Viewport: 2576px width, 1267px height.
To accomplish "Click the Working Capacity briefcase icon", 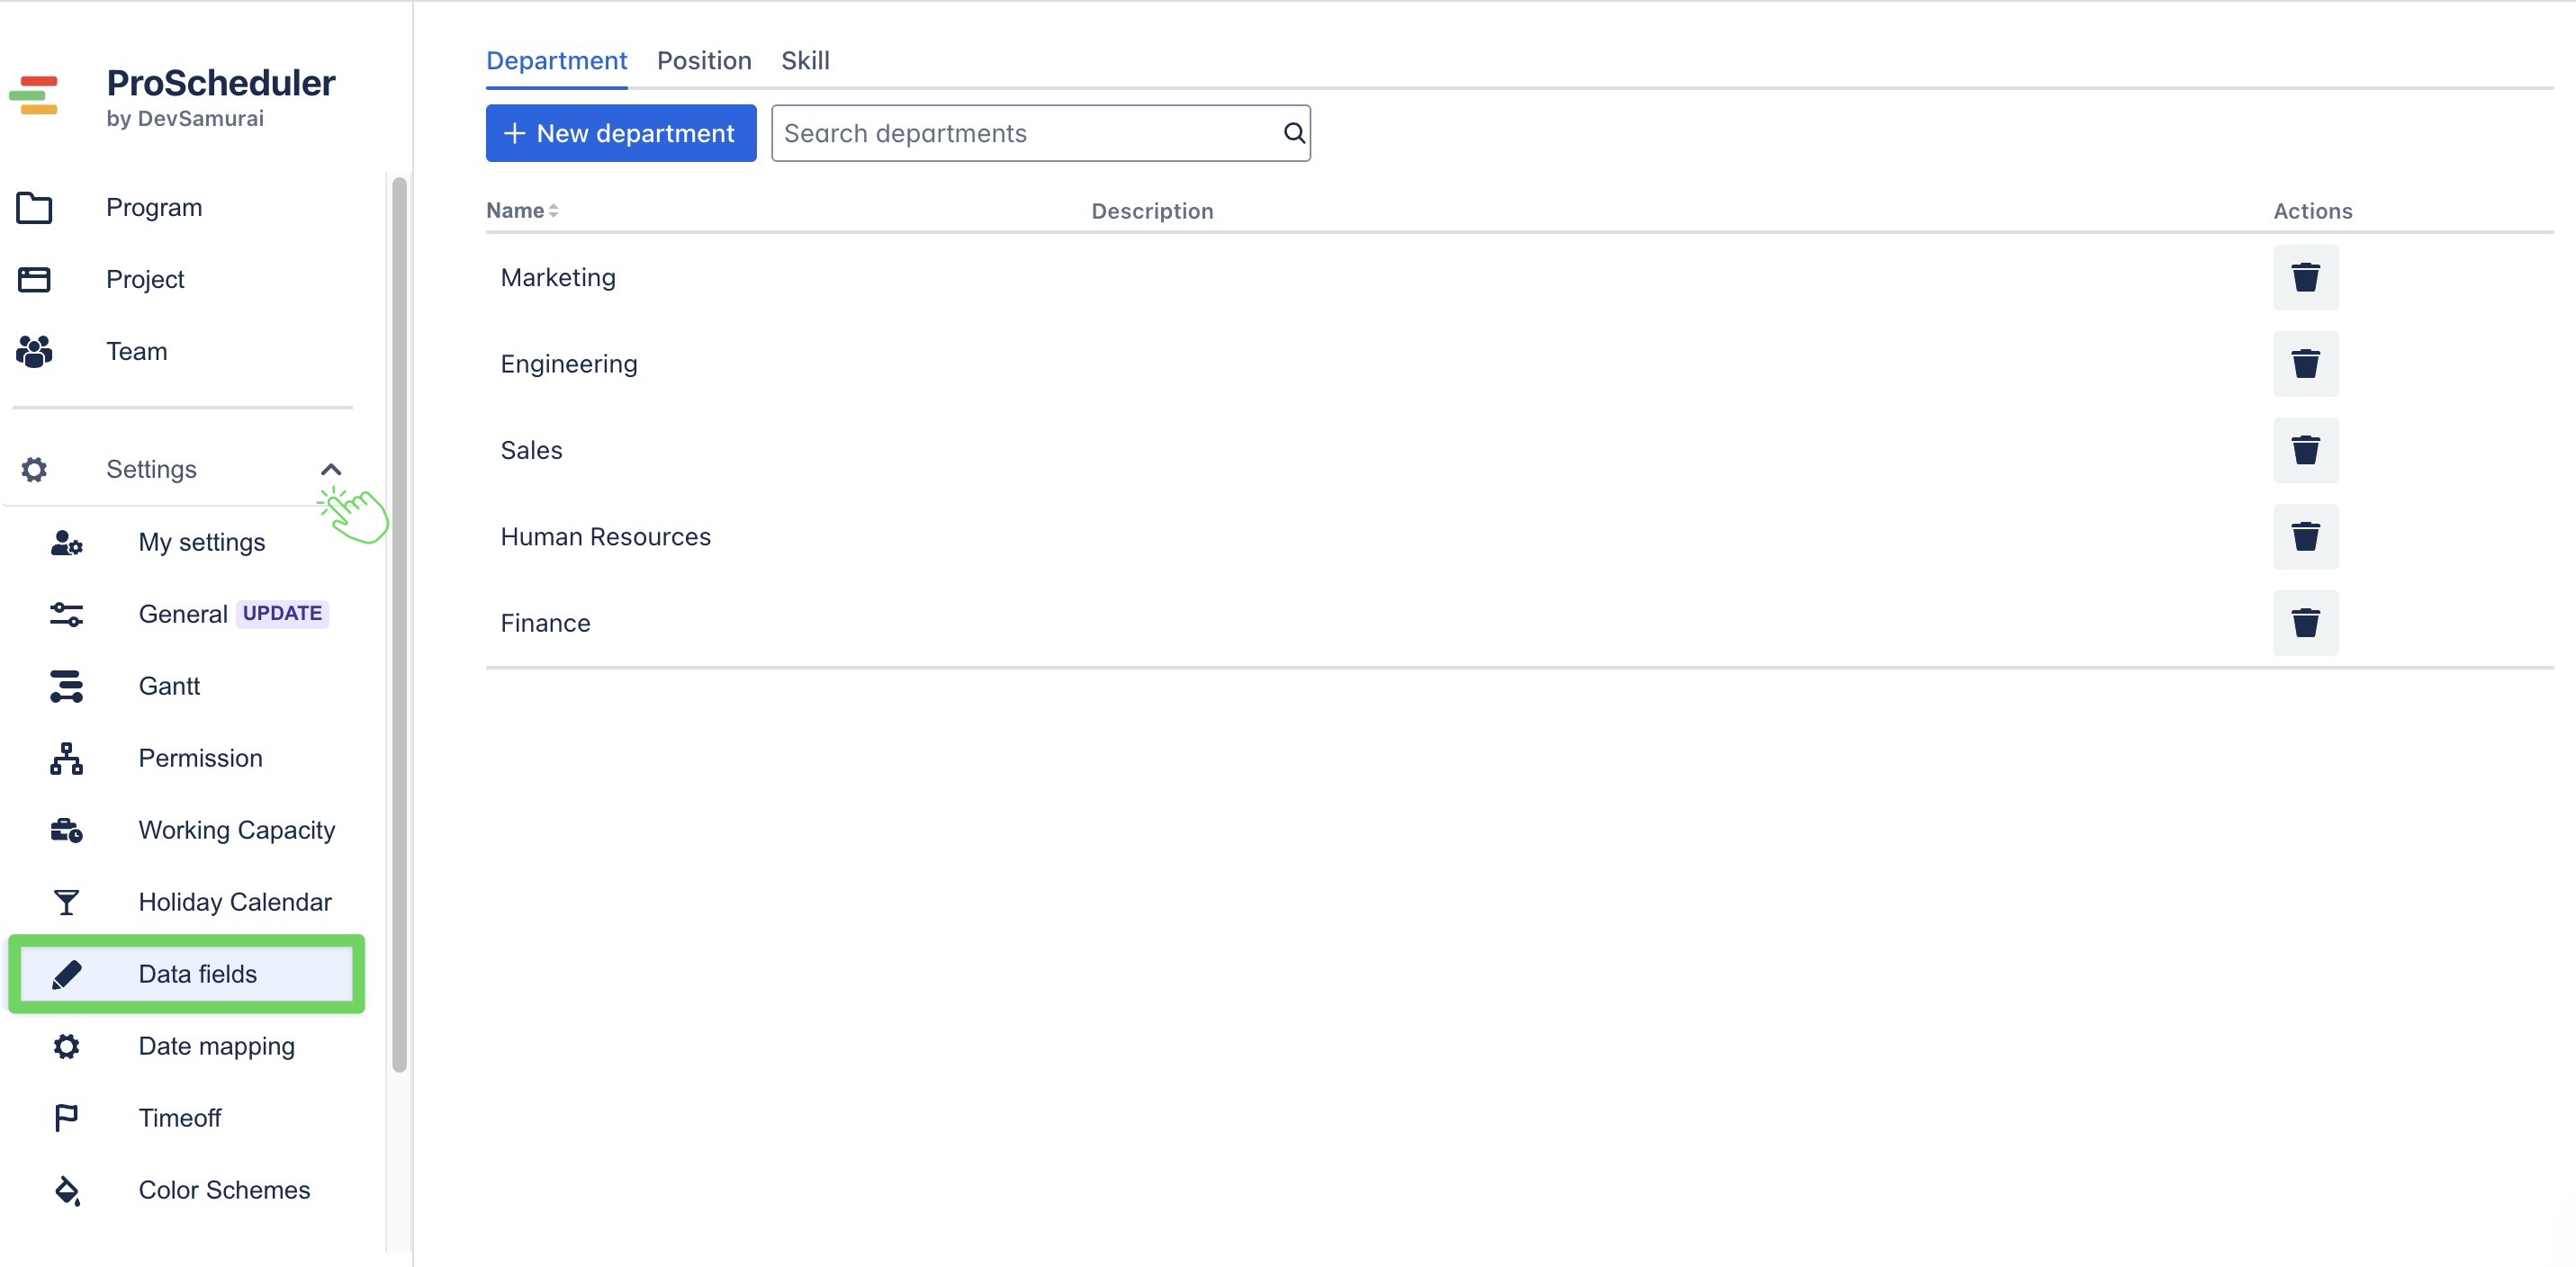I will pos(66,830).
